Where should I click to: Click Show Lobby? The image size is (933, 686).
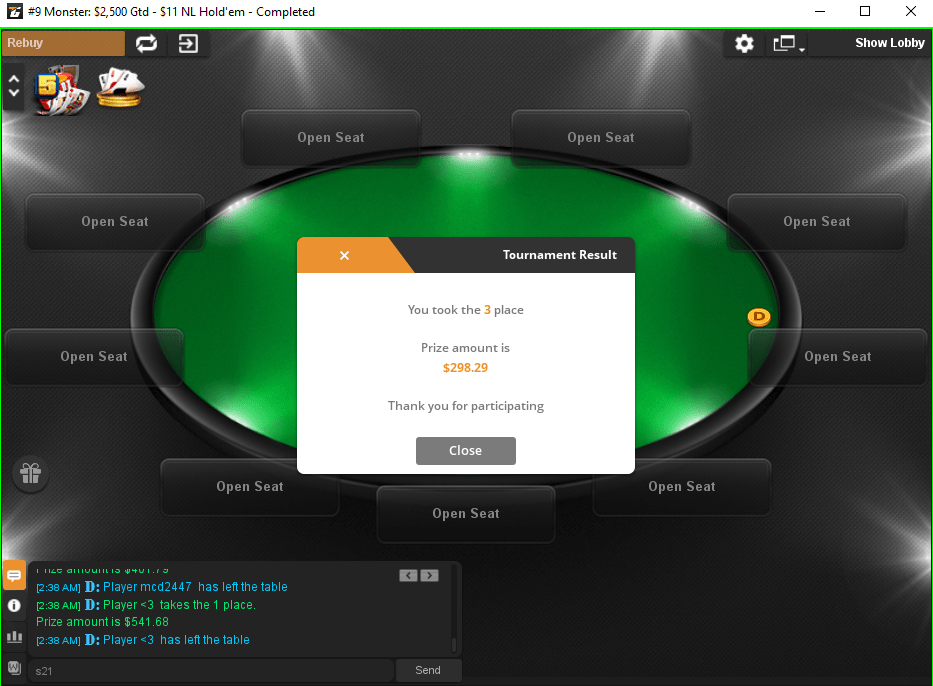tap(890, 43)
